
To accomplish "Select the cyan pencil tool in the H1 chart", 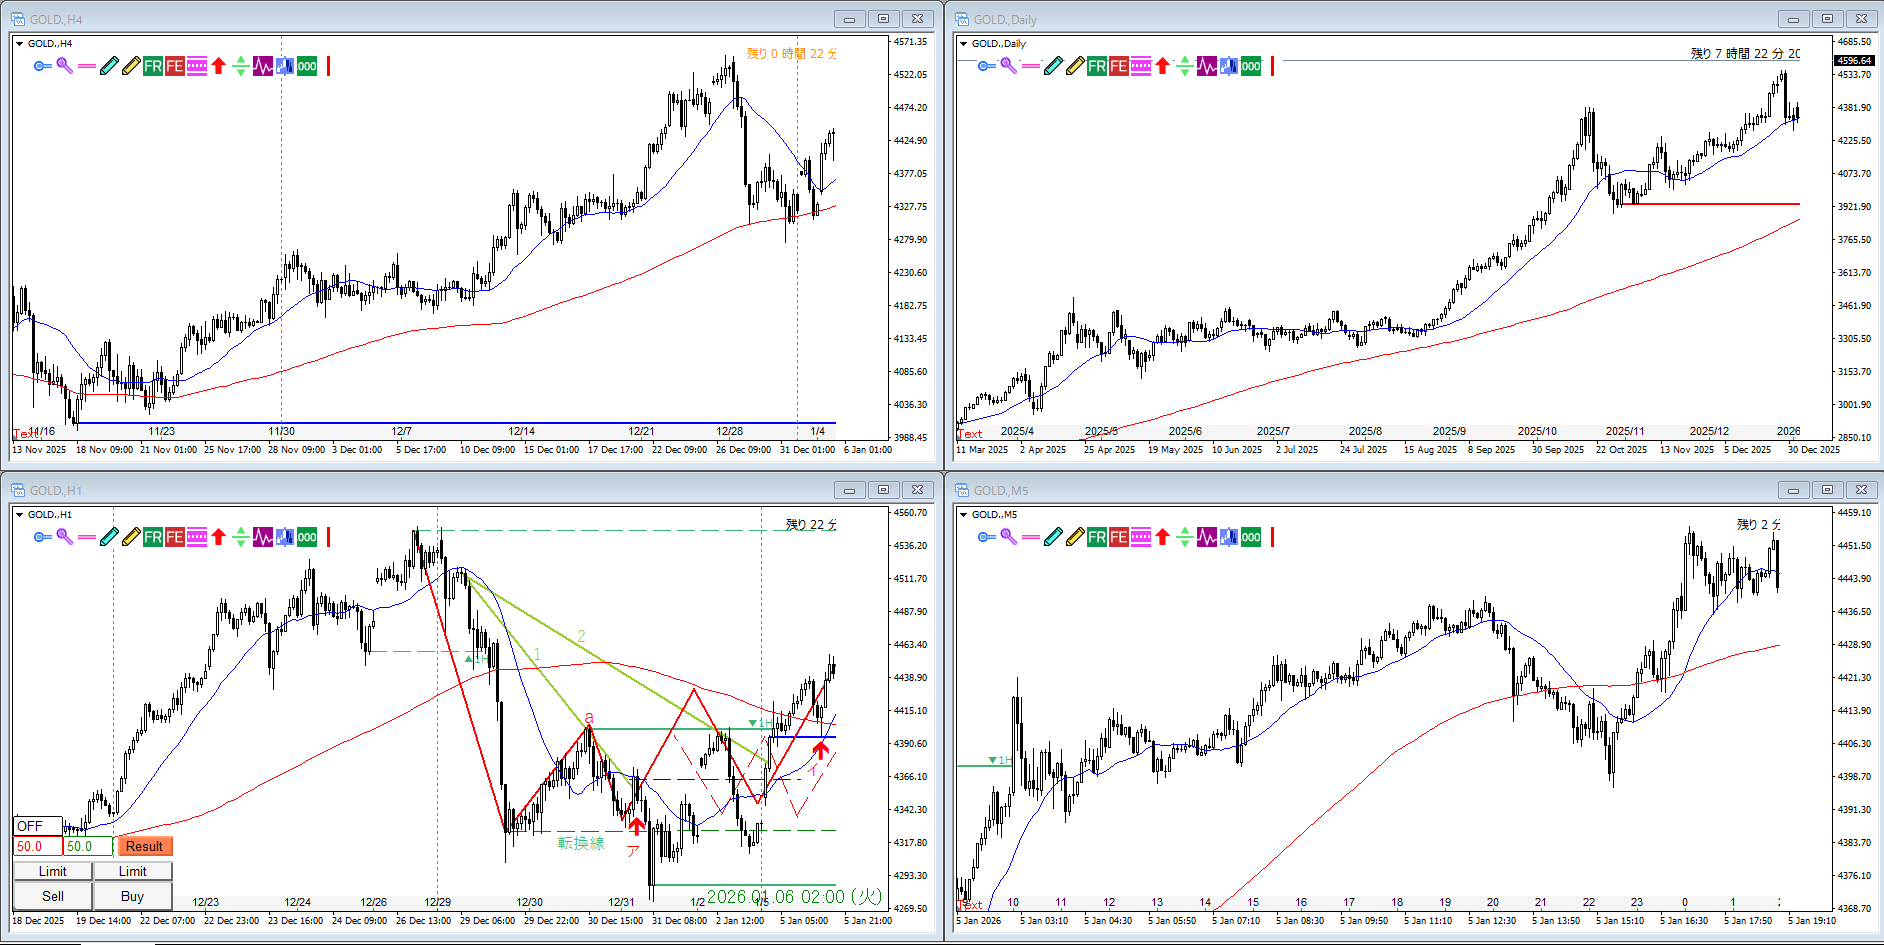I will pyautogui.click(x=109, y=537).
